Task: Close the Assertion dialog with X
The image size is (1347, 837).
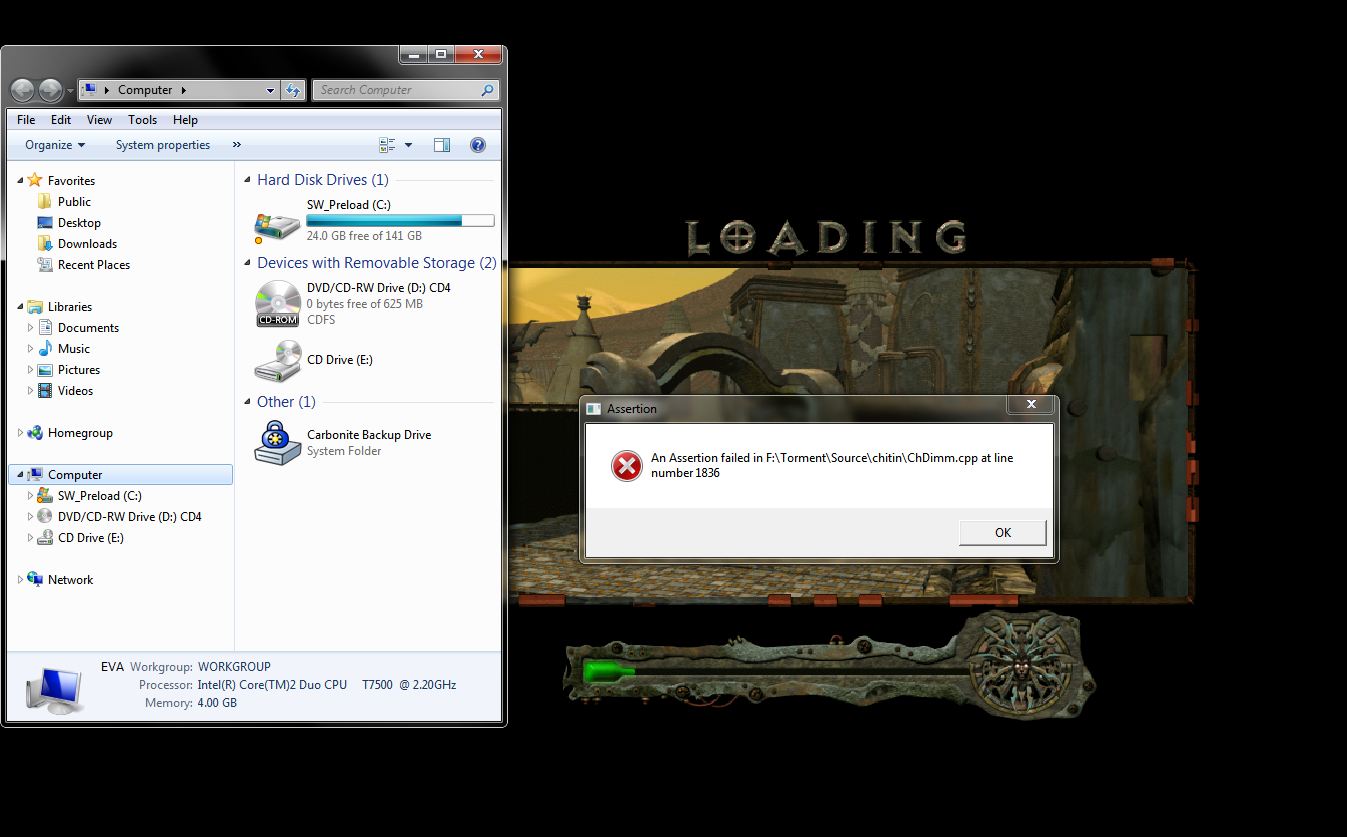Action: coord(1031,405)
